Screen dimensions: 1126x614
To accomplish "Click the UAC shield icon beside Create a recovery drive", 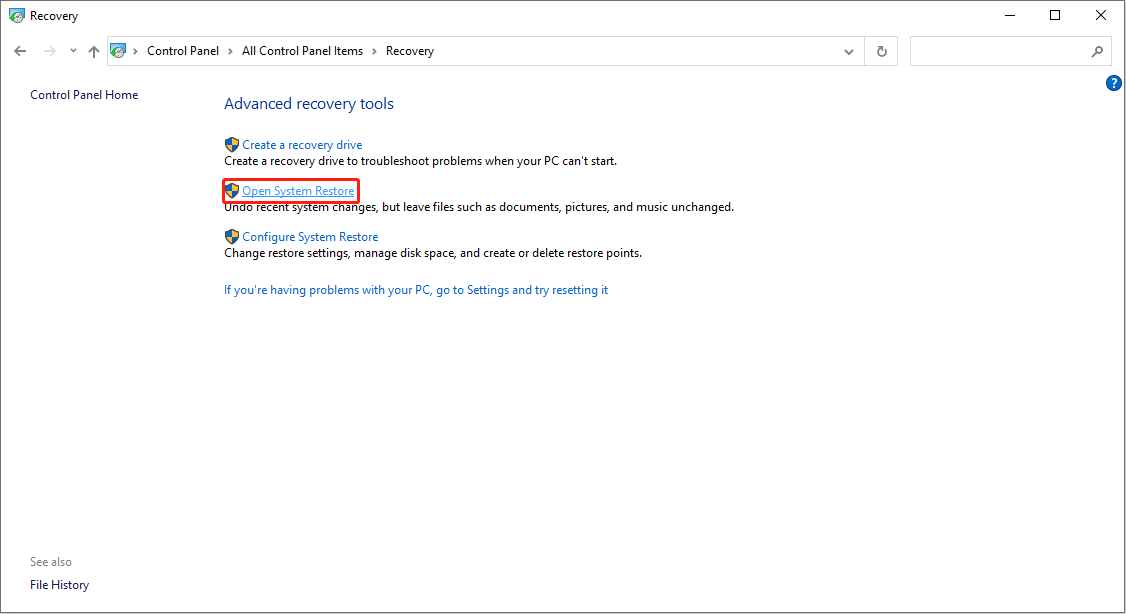I will [x=232, y=144].
